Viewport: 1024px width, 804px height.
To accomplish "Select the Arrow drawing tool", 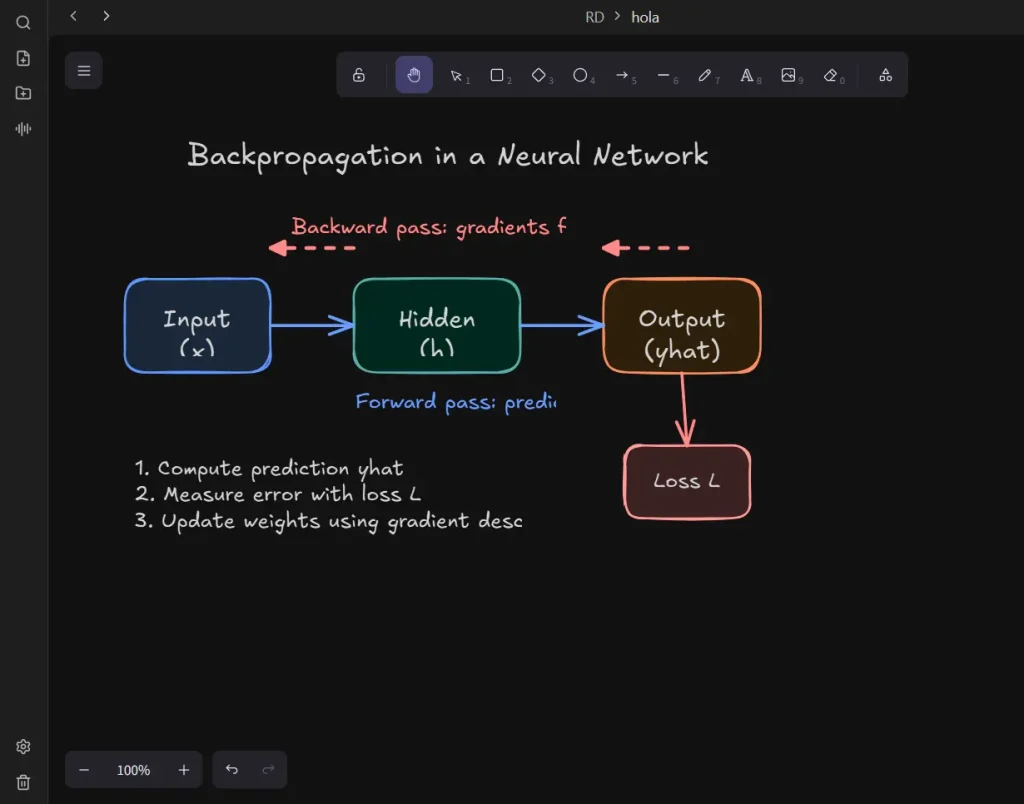I will click(622, 75).
